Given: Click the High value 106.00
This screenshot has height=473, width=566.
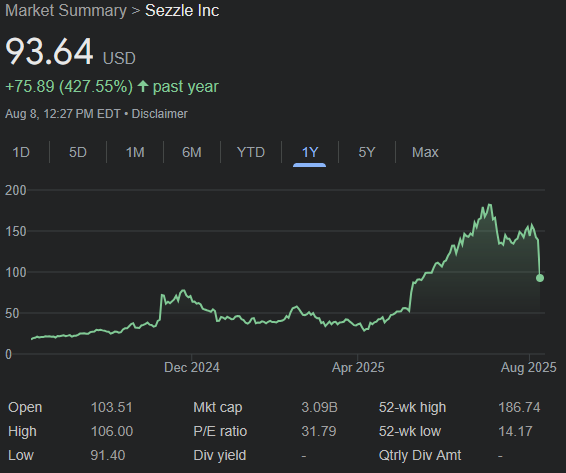Looking at the screenshot, I should pyautogui.click(x=112, y=431).
